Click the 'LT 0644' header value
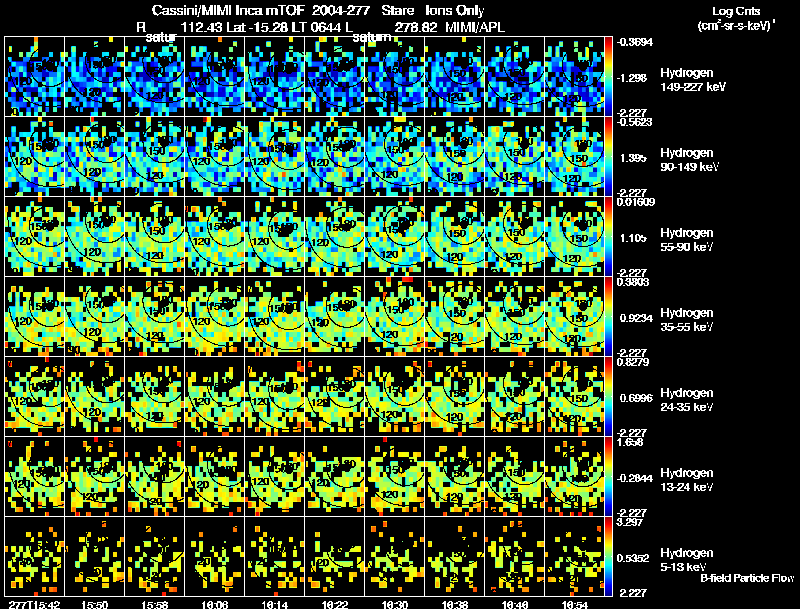 [316, 27]
